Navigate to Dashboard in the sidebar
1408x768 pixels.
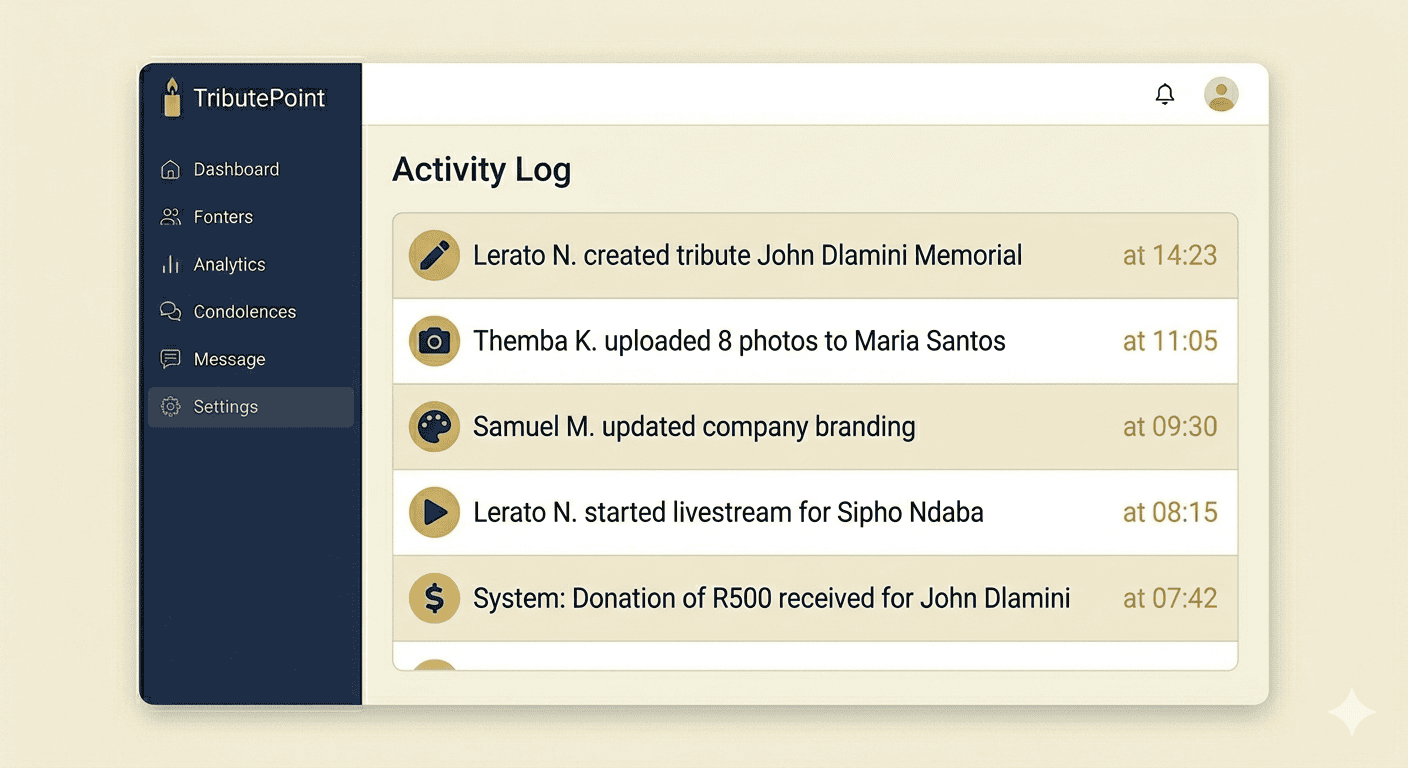click(x=236, y=169)
